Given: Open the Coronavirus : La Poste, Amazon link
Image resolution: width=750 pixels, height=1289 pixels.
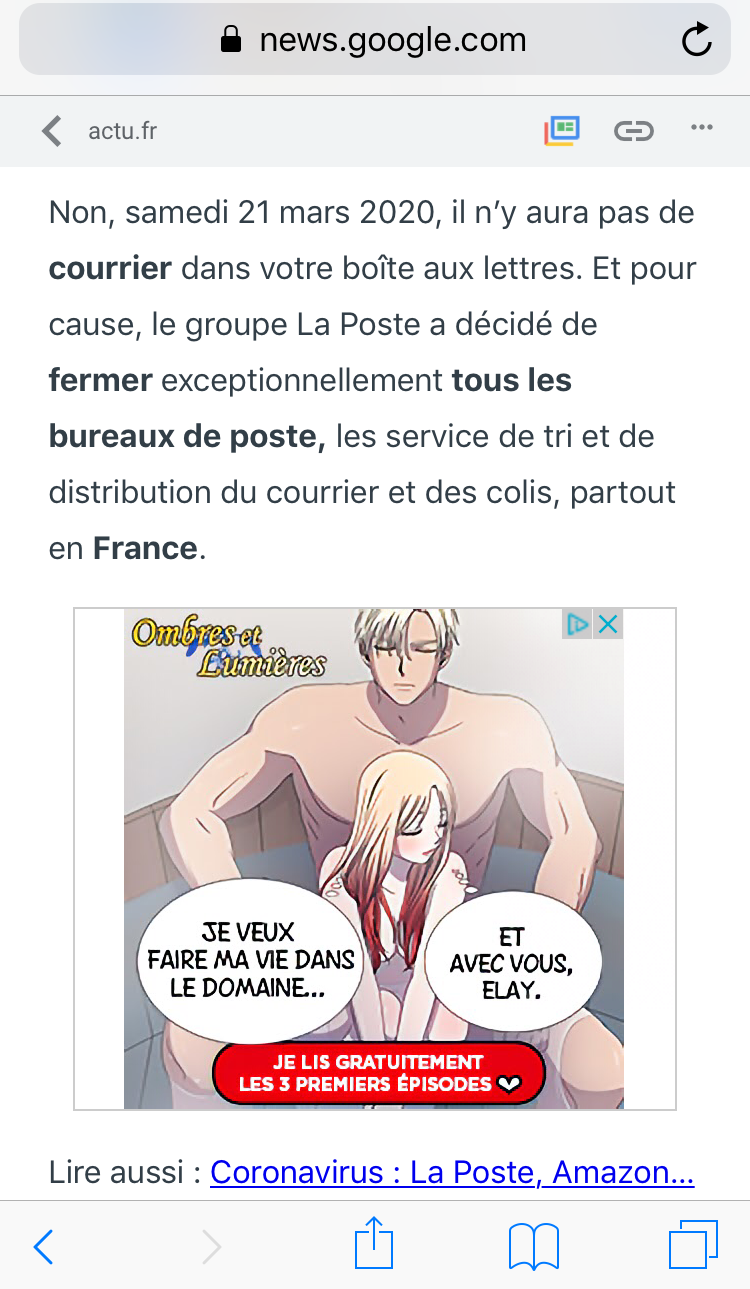Looking at the screenshot, I should pyautogui.click(x=452, y=1171).
